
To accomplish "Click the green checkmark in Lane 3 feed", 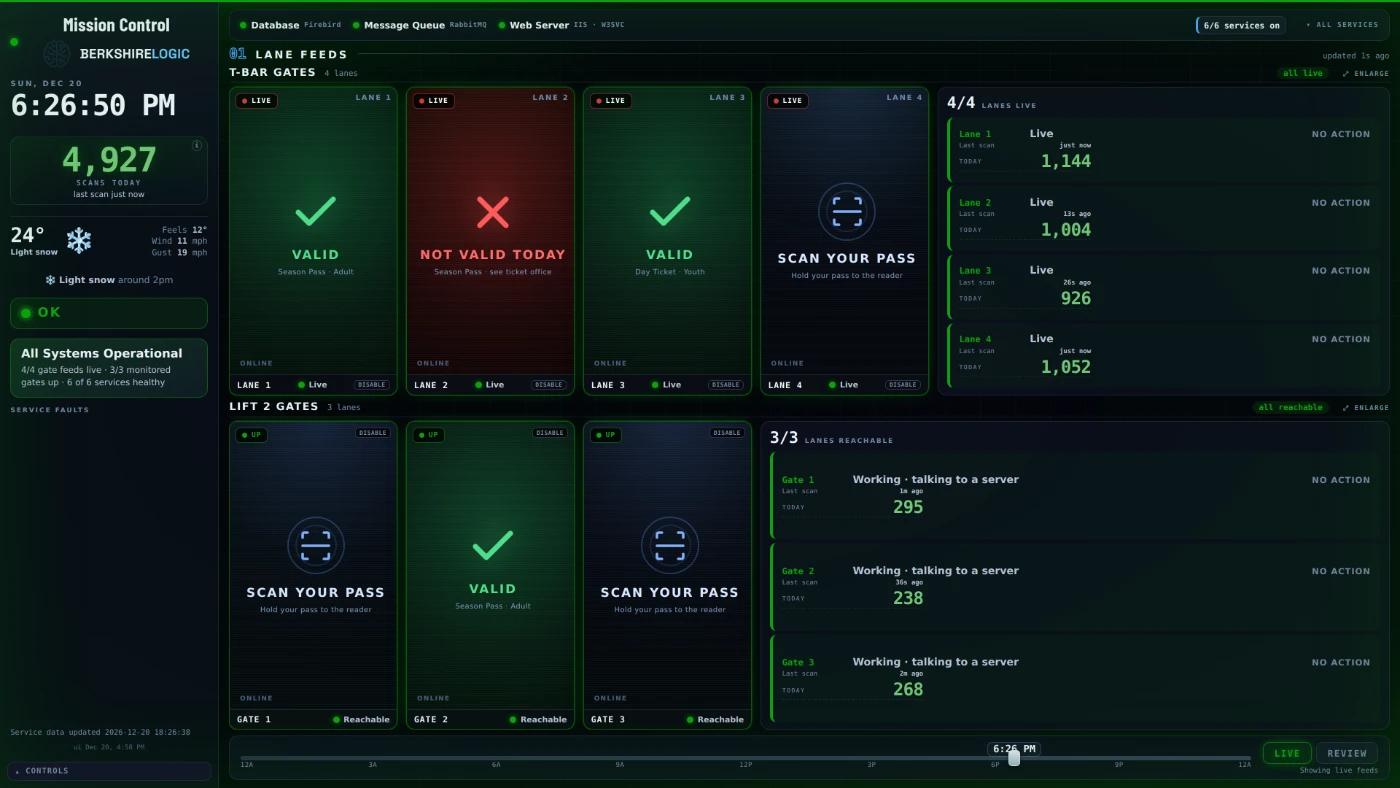I will 669,211.
